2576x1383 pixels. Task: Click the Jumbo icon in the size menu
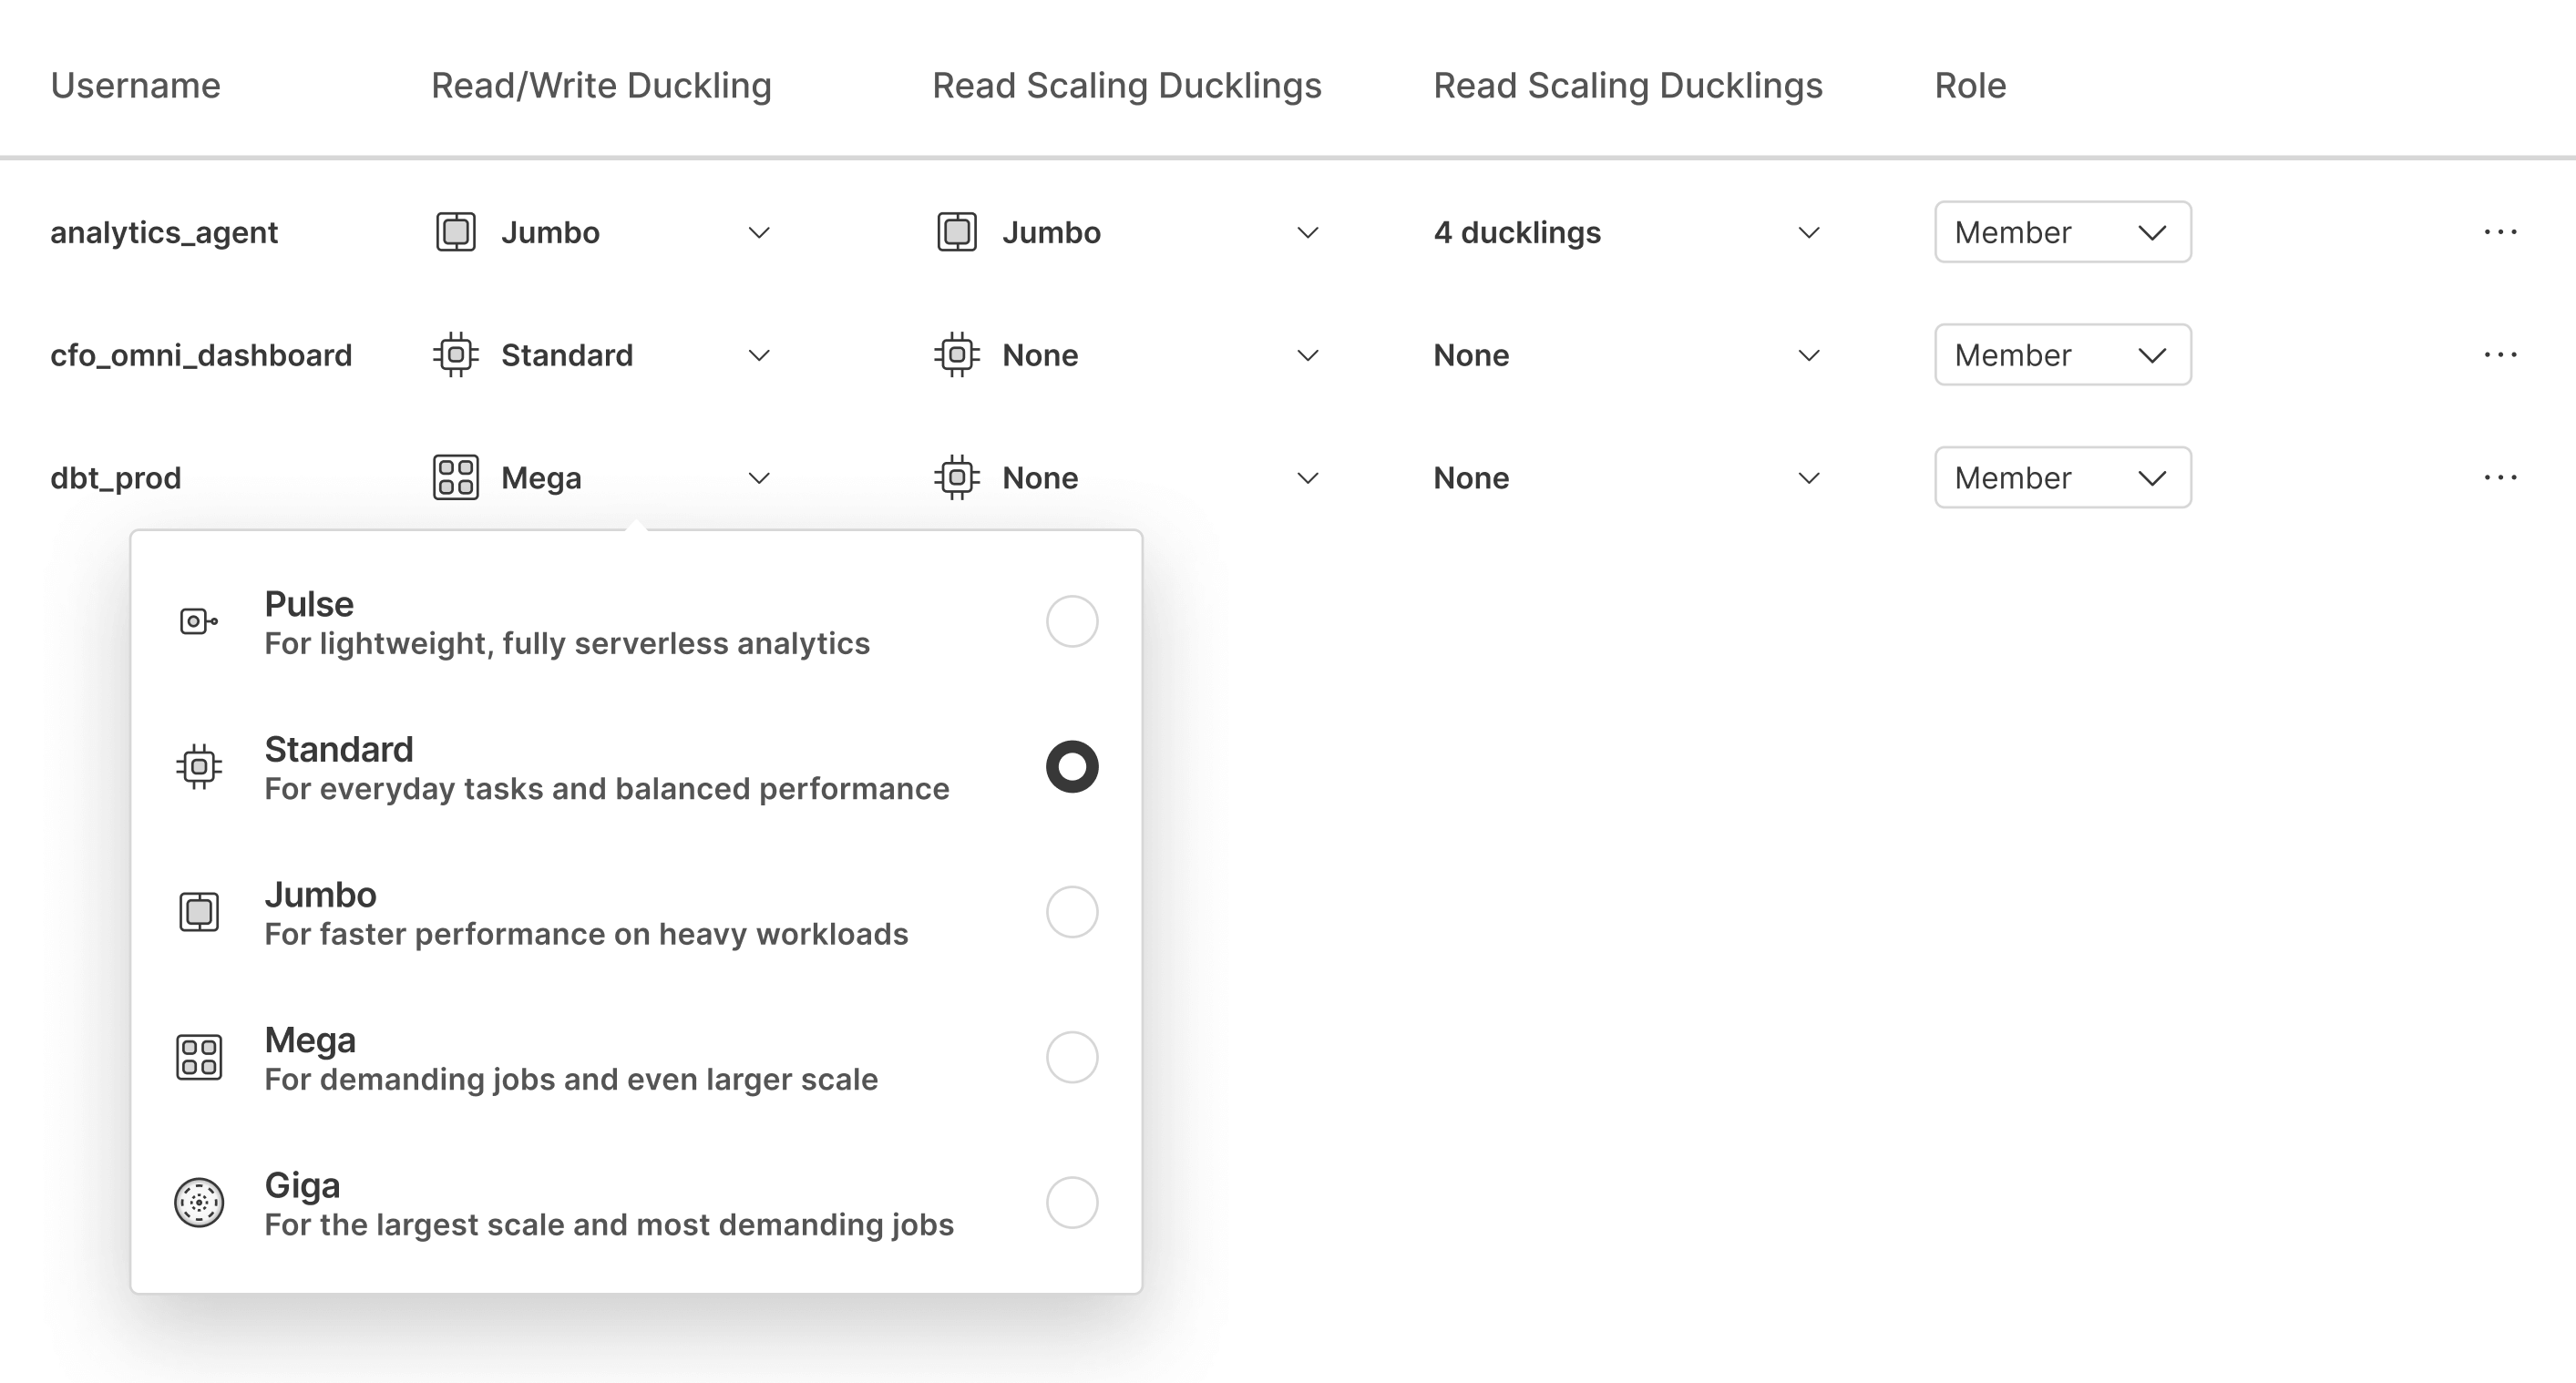[x=198, y=911]
